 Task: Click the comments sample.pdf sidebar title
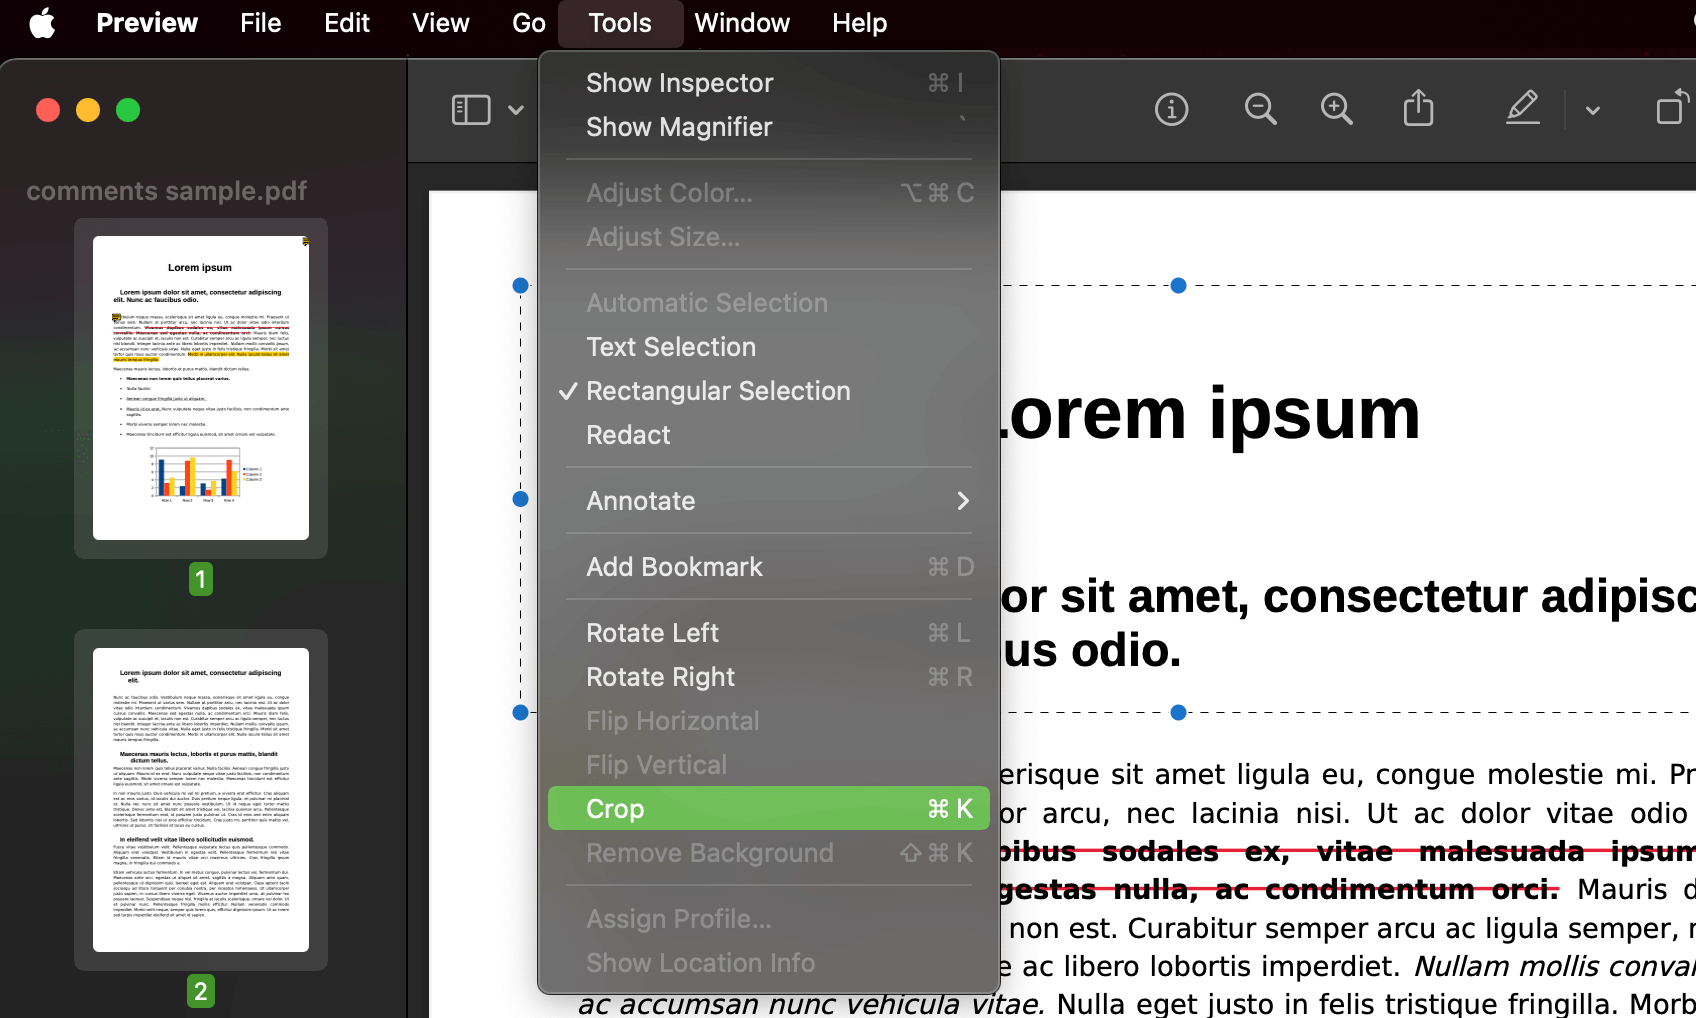click(166, 191)
